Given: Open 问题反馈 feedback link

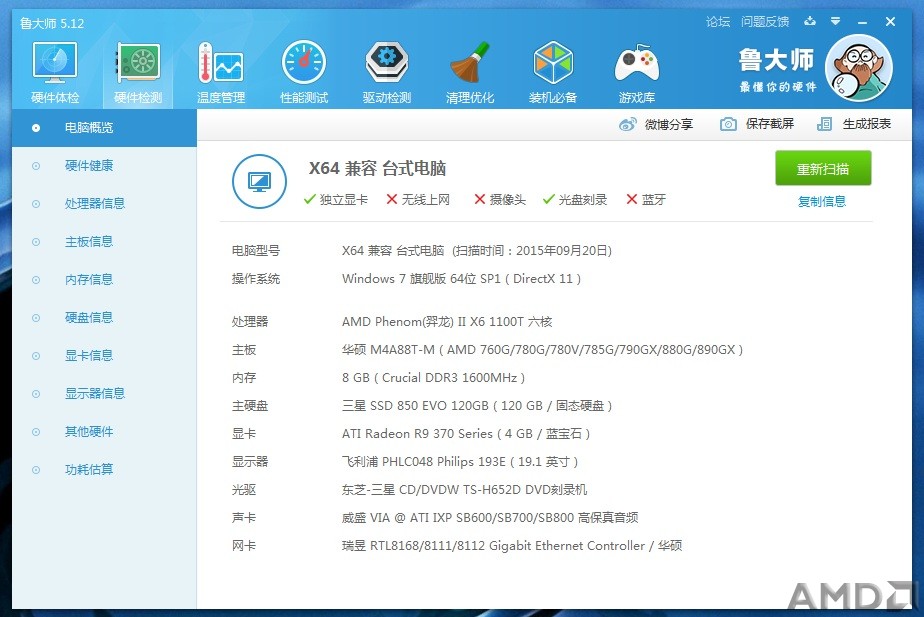Looking at the screenshot, I should [765, 22].
